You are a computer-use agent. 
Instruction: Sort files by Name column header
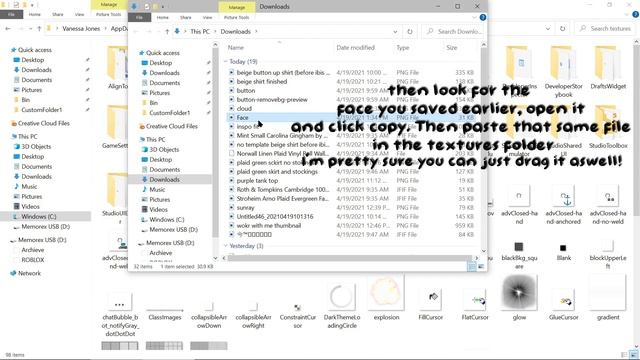click(236, 48)
